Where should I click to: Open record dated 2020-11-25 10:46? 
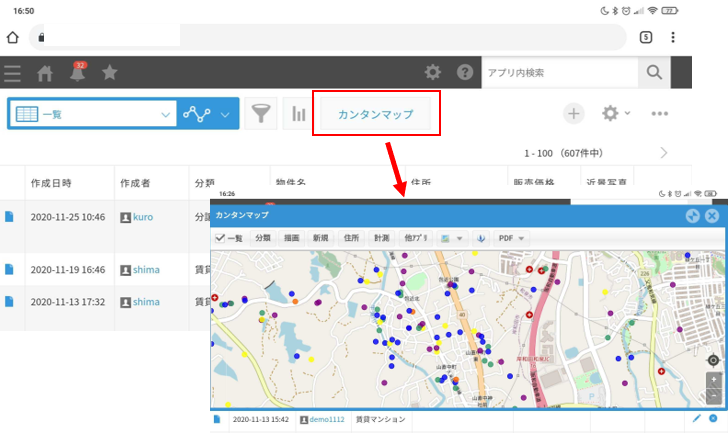click(x=9, y=217)
